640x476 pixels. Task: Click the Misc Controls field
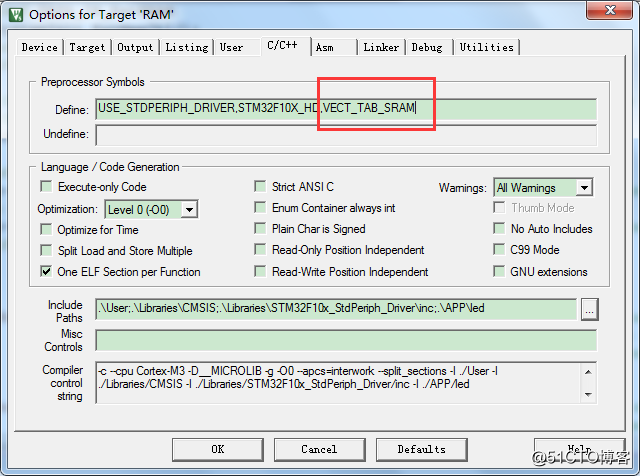(x=346, y=340)
